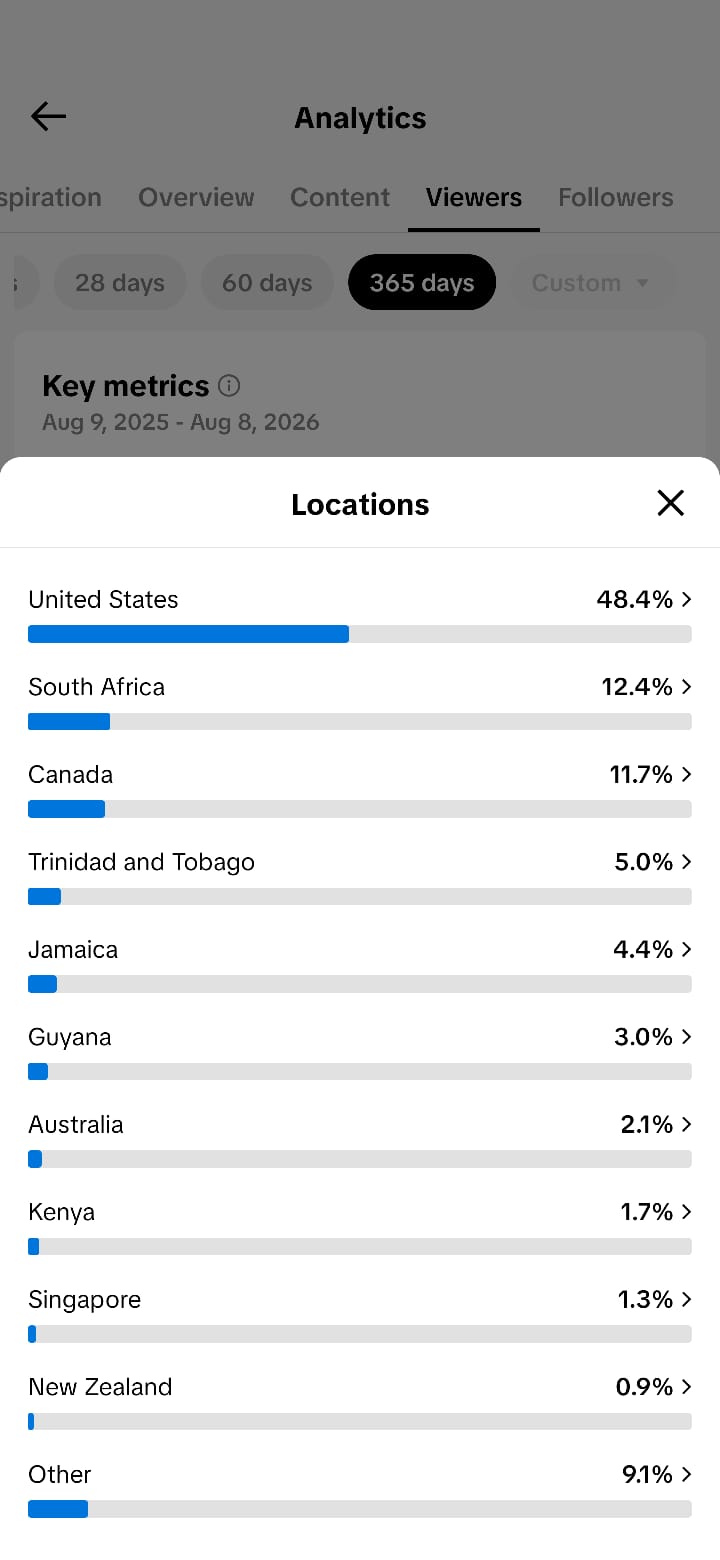Screen dimensions: 720x1560
Task: Switch to the Overview tab
Action: tap(196, 197)
